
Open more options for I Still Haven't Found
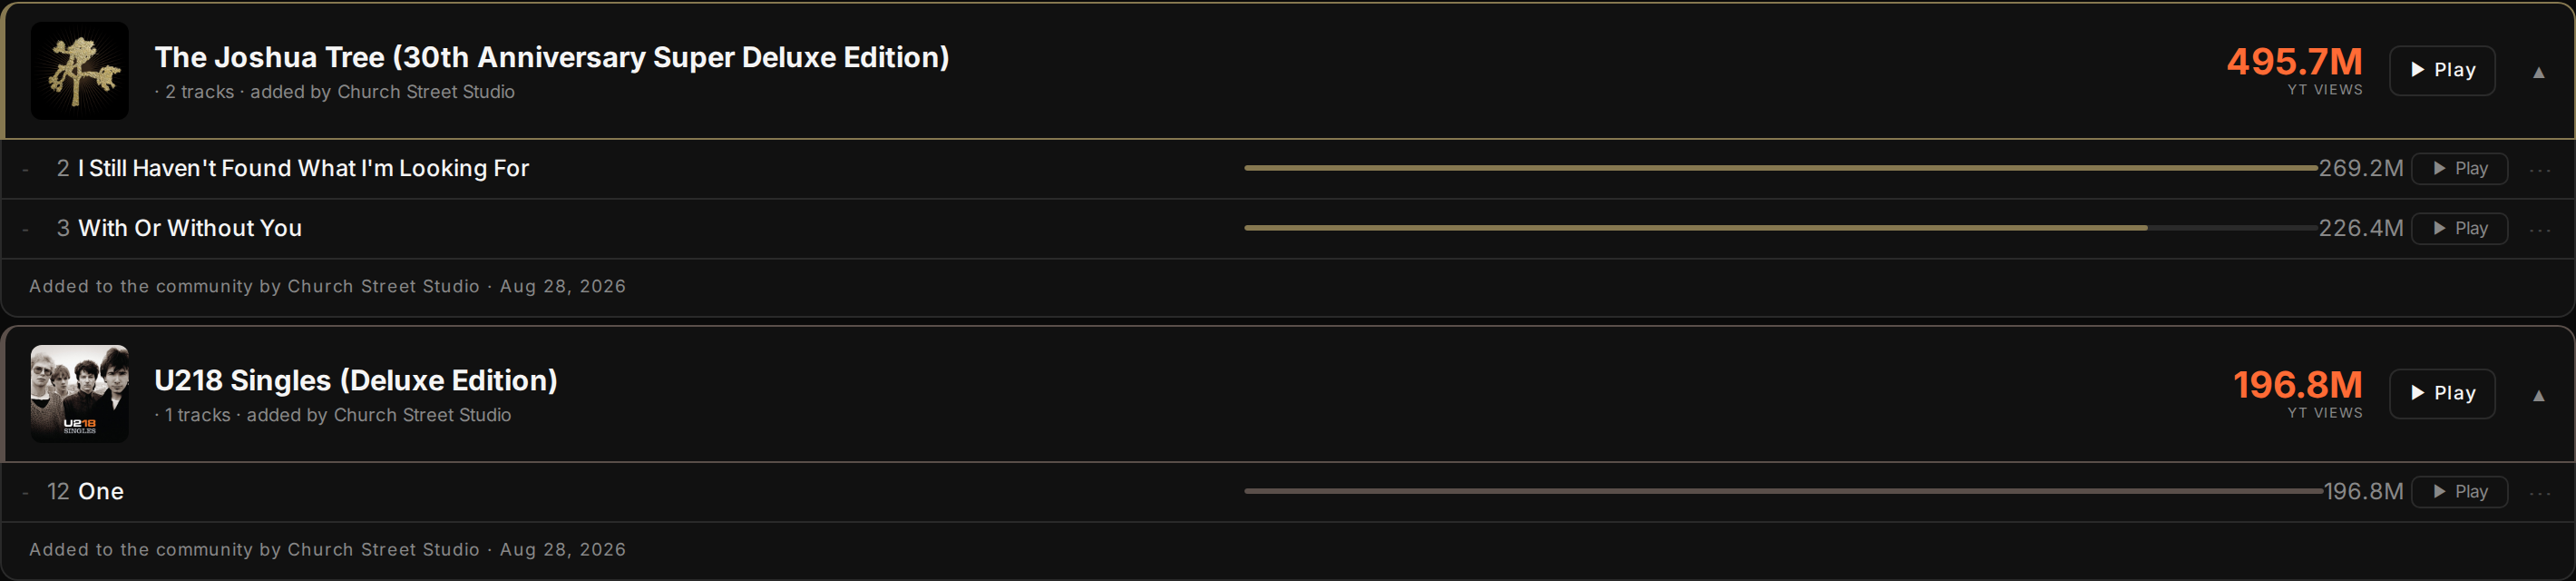(x=2540, y=169)
